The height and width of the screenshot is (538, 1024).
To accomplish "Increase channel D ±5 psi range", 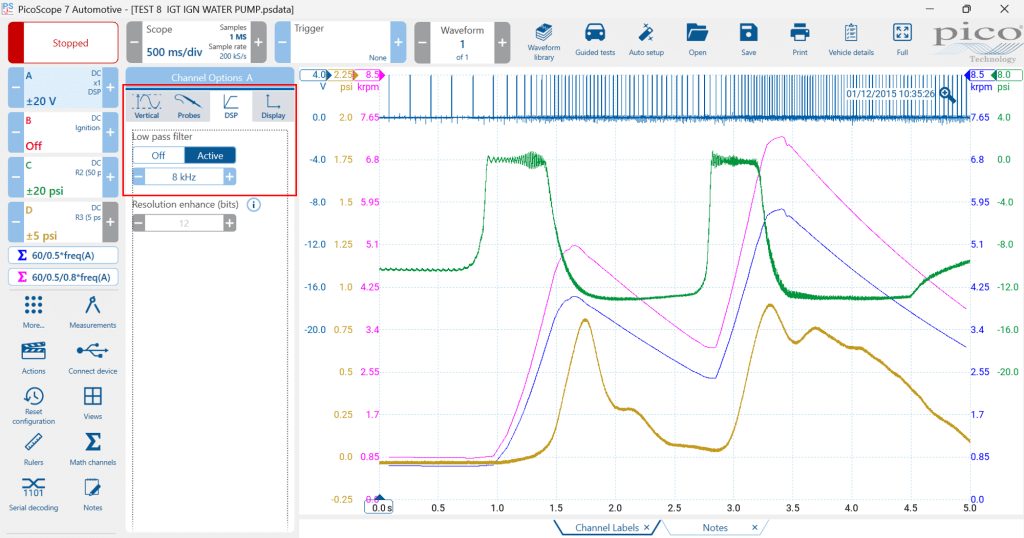I will [x=110, y=222].
